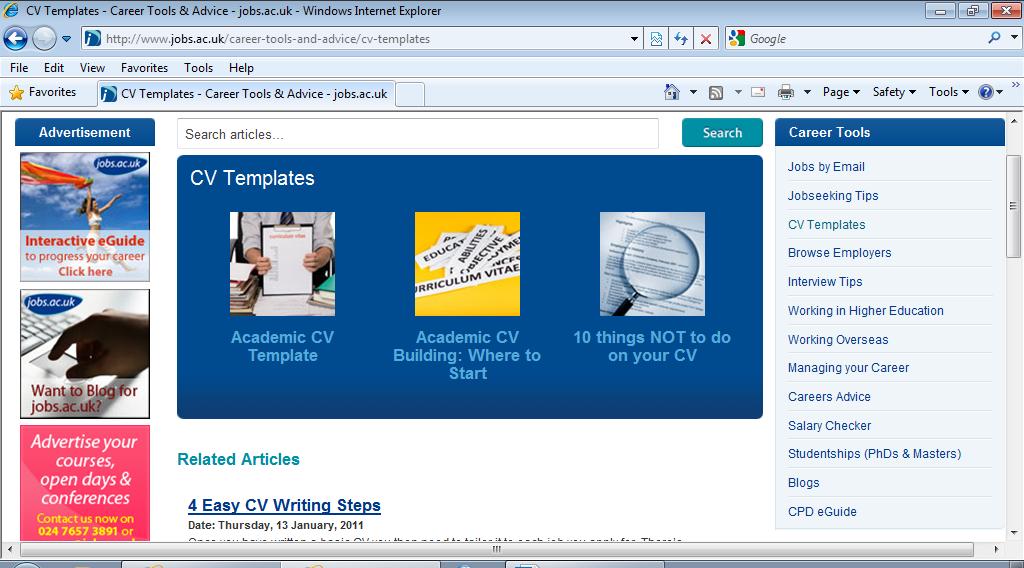
Task: Open Managing your Career link
Action: 848,368
